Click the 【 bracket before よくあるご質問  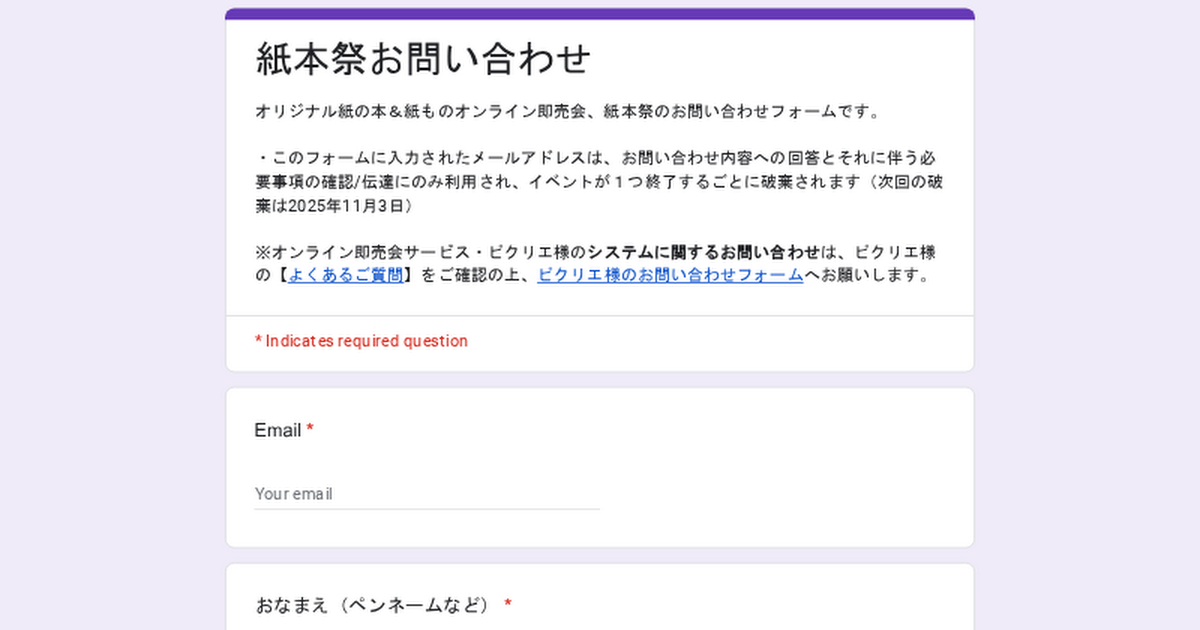280,275
